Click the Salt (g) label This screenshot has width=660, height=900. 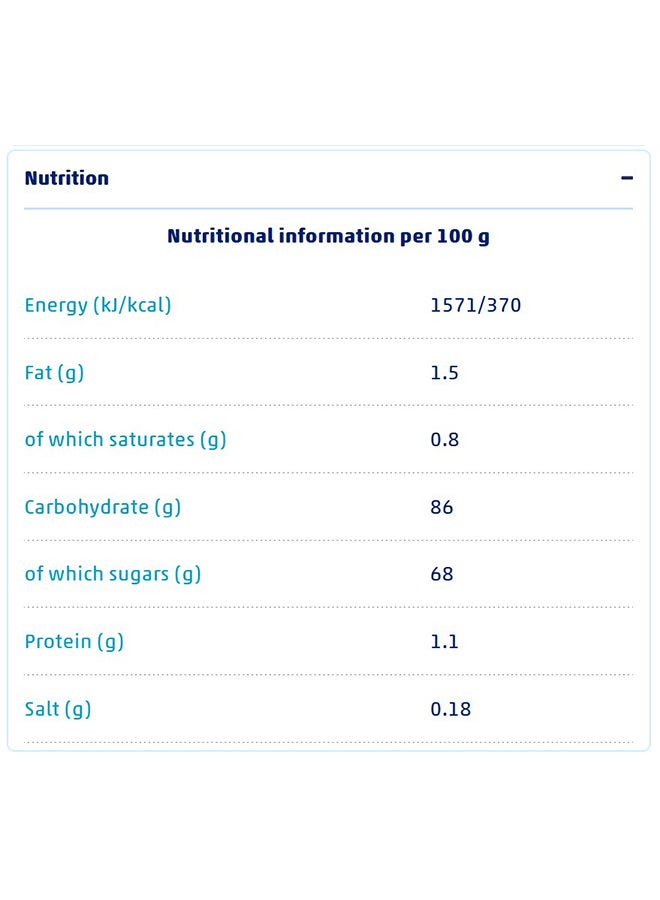click(58, 709)
